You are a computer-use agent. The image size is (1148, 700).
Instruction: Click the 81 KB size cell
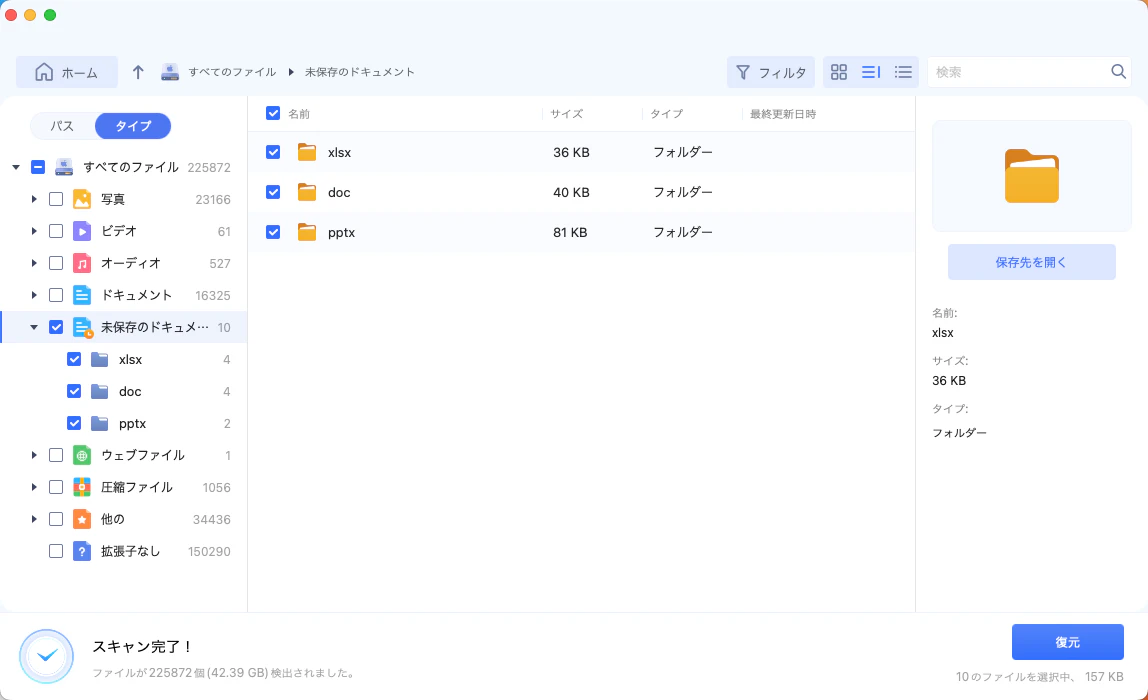point(570,232)
